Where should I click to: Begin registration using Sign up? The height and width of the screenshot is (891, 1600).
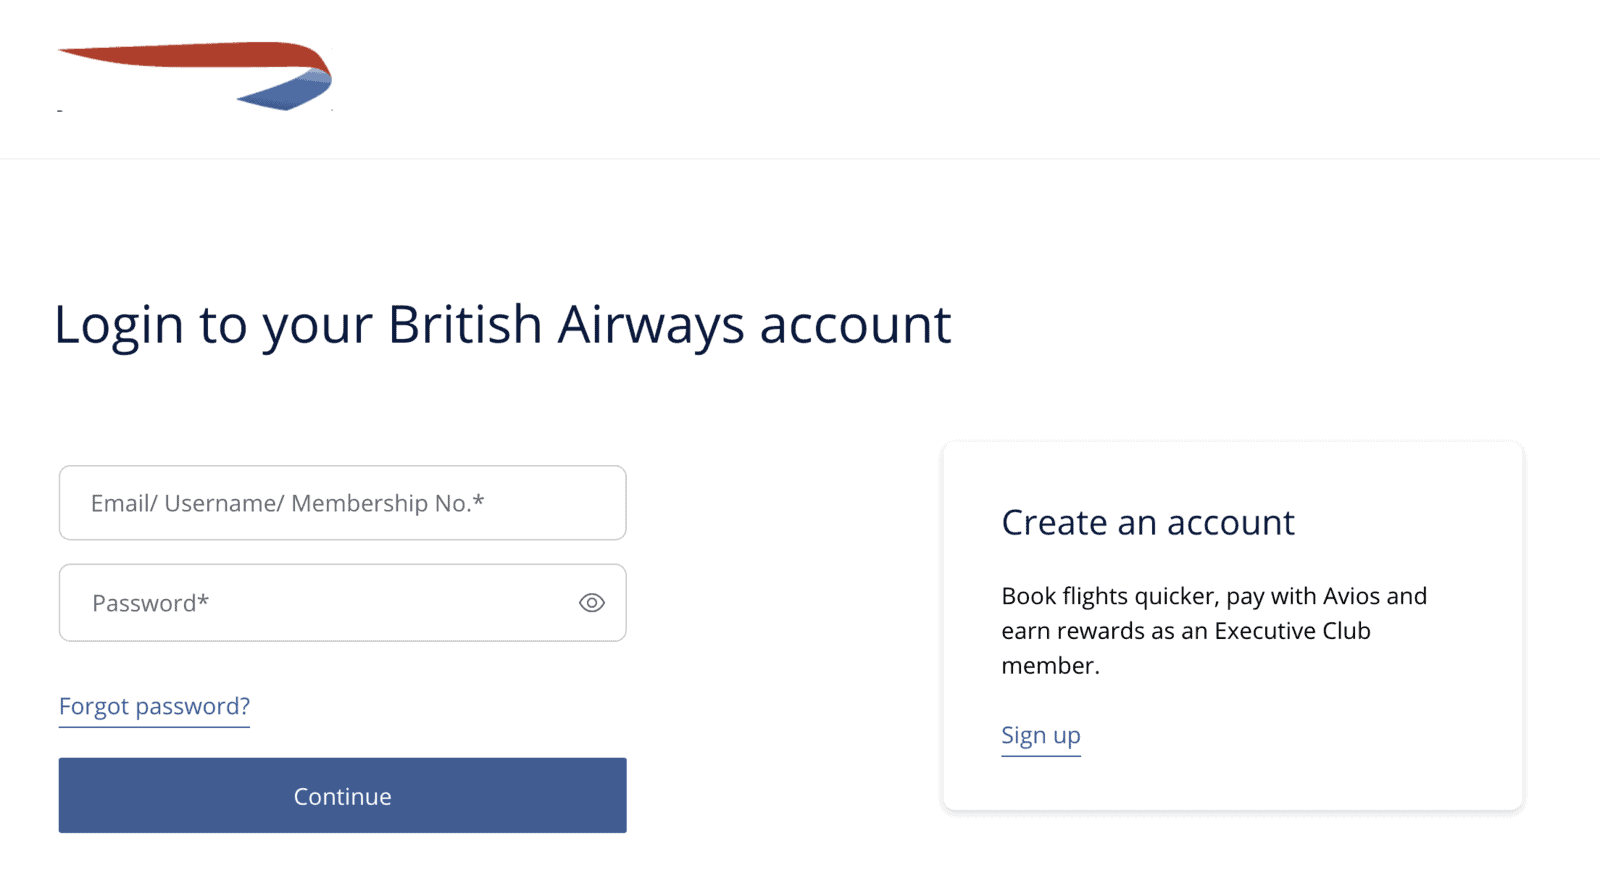click(1040, 735)
